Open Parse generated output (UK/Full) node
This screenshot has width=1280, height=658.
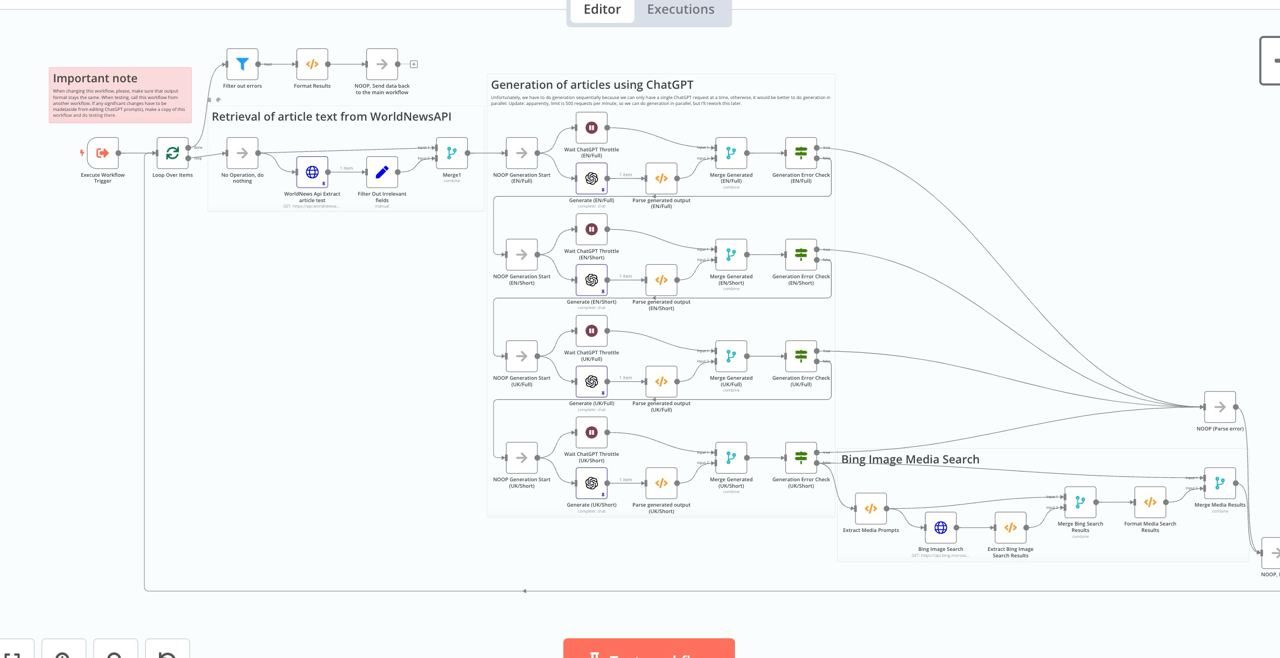(x=661, y=382)
